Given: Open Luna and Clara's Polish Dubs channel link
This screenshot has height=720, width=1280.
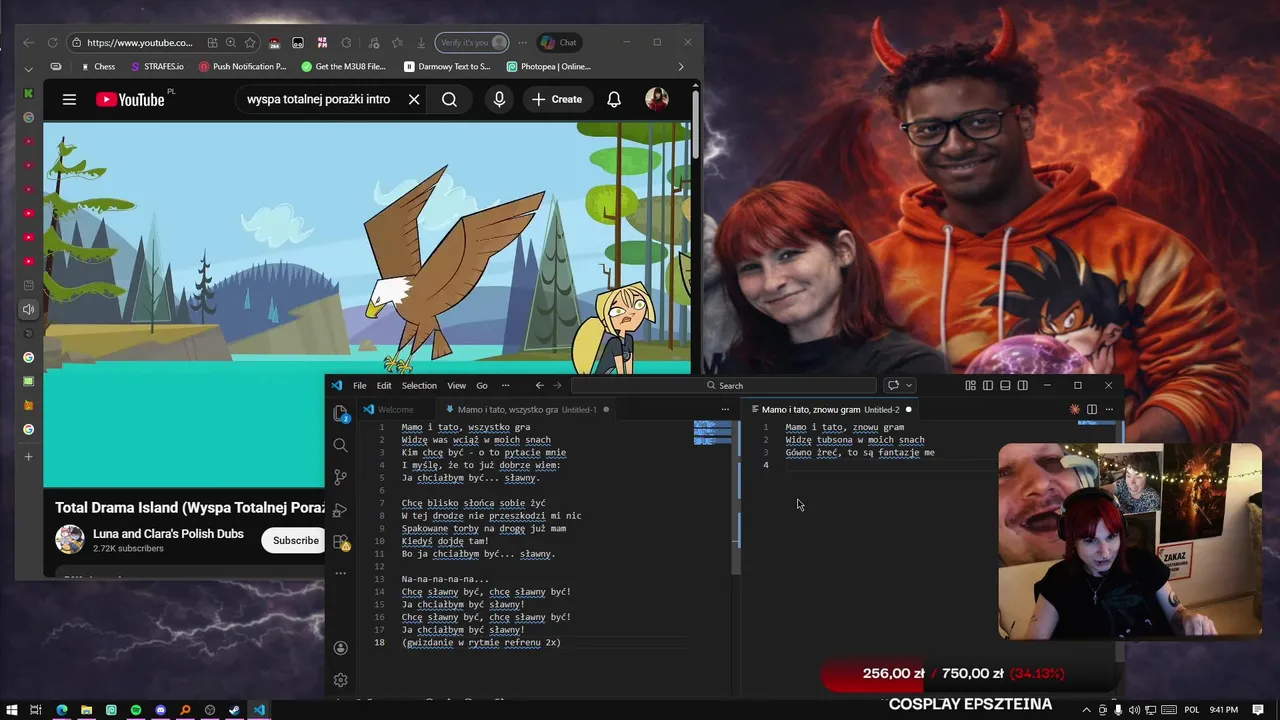Looking at the screenshot, I should [168, 534].
